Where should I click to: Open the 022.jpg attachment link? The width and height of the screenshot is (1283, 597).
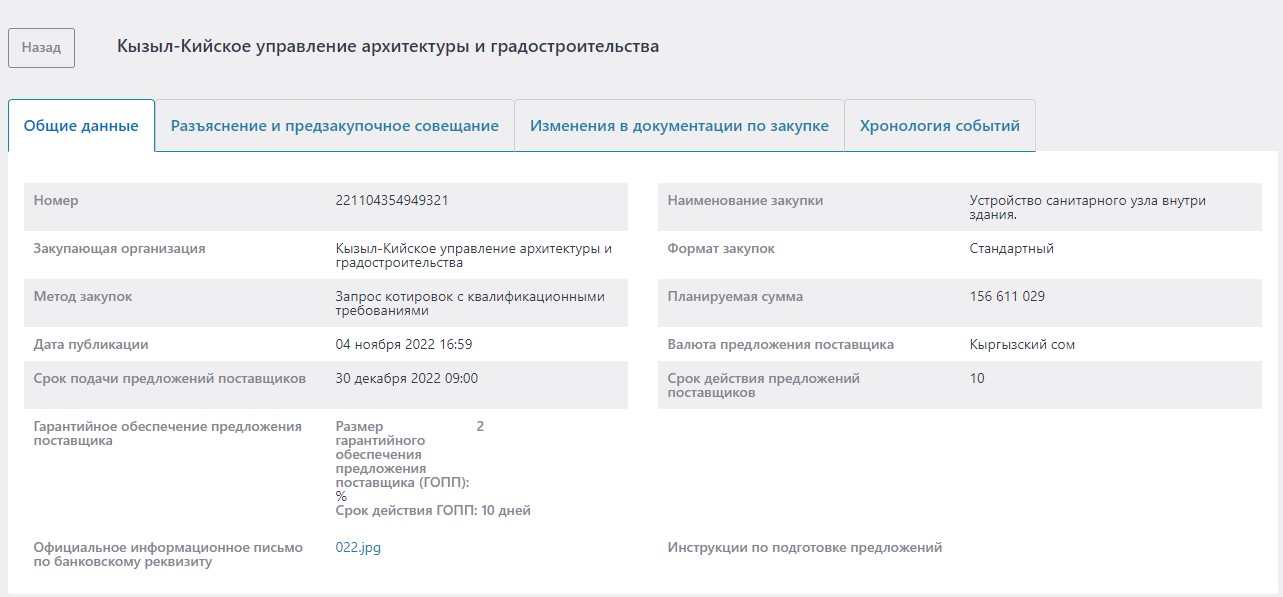point(358,547)
